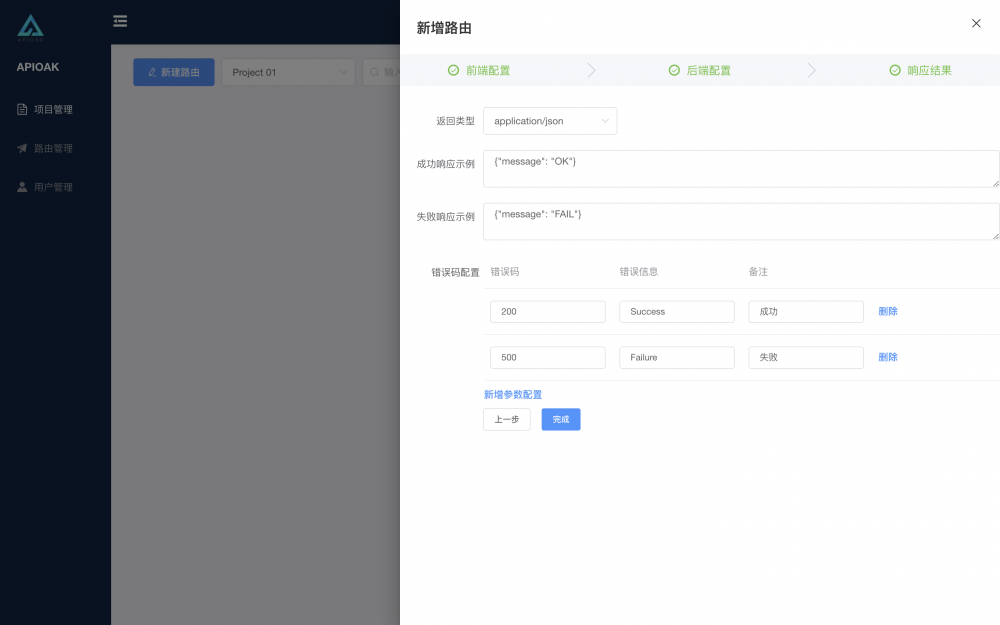Go back with the 上一步 button

point(506,419)
